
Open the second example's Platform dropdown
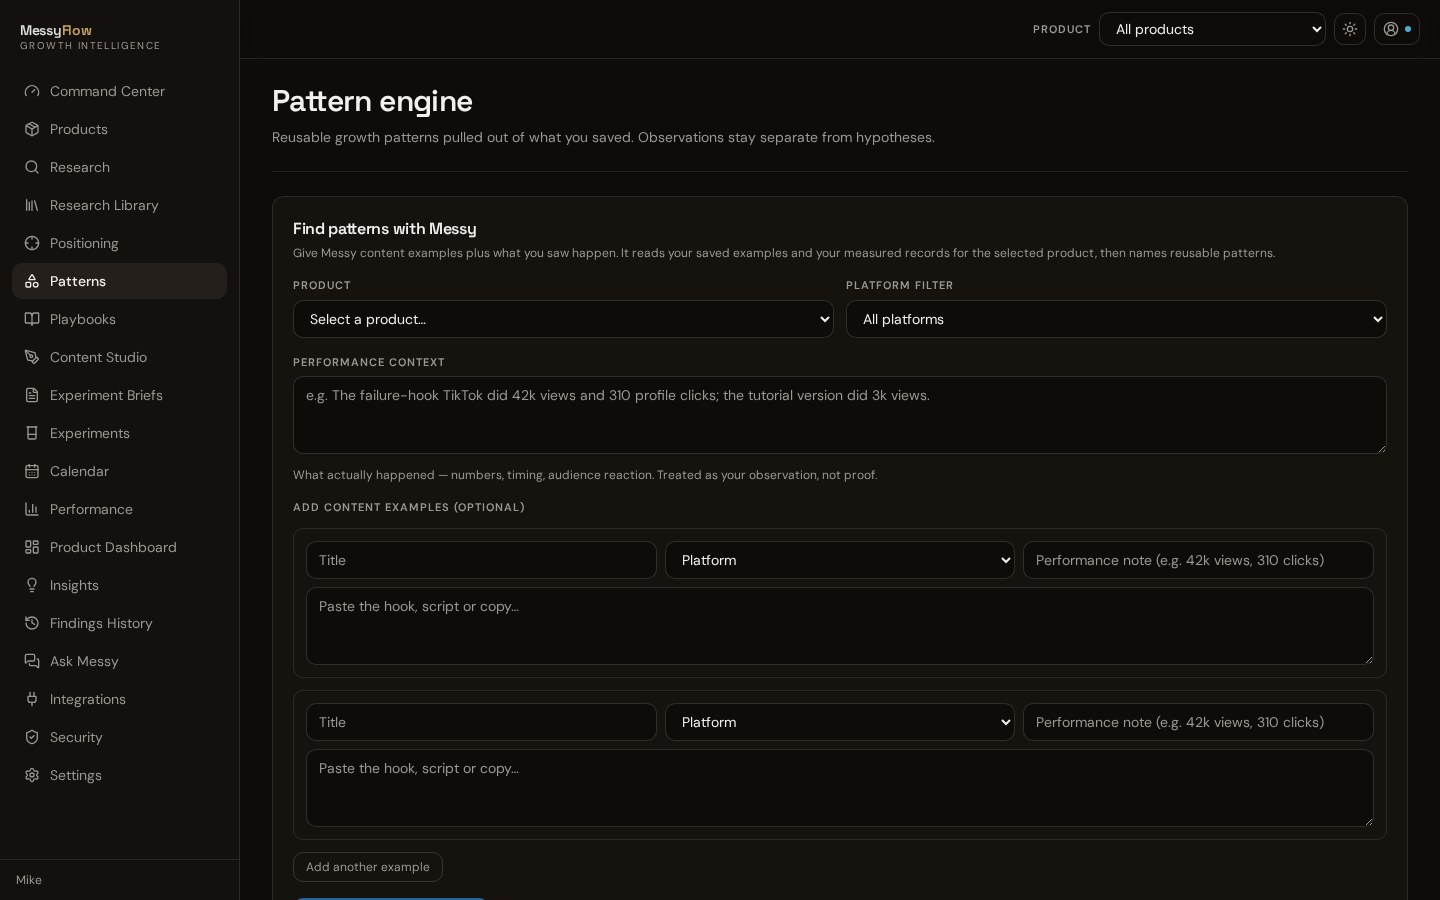click(x=840, y=722)
